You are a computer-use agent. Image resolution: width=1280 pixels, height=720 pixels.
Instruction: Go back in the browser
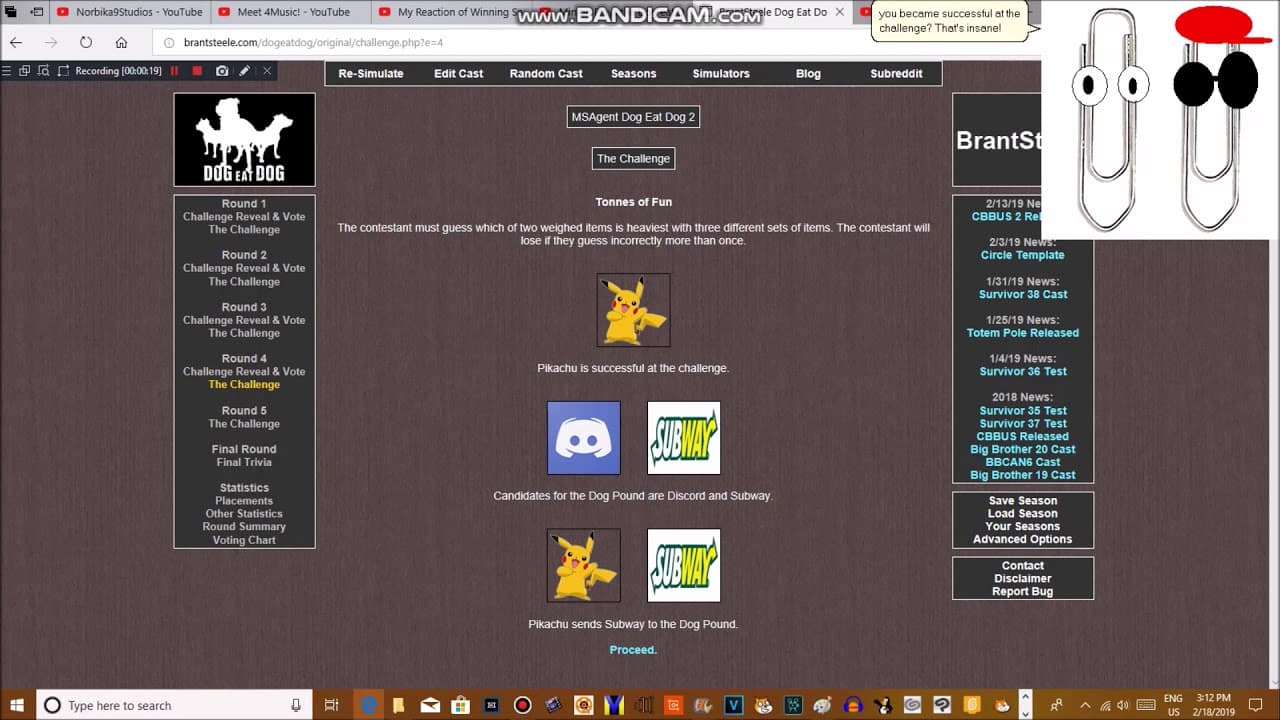click(x=16, y=43)
